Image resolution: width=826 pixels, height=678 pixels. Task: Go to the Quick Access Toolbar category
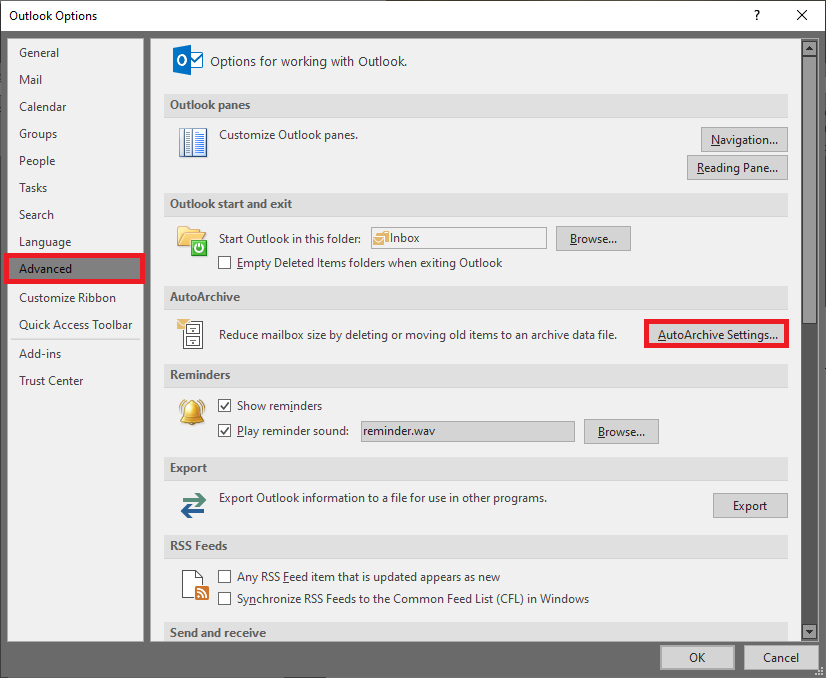[75, 325]
